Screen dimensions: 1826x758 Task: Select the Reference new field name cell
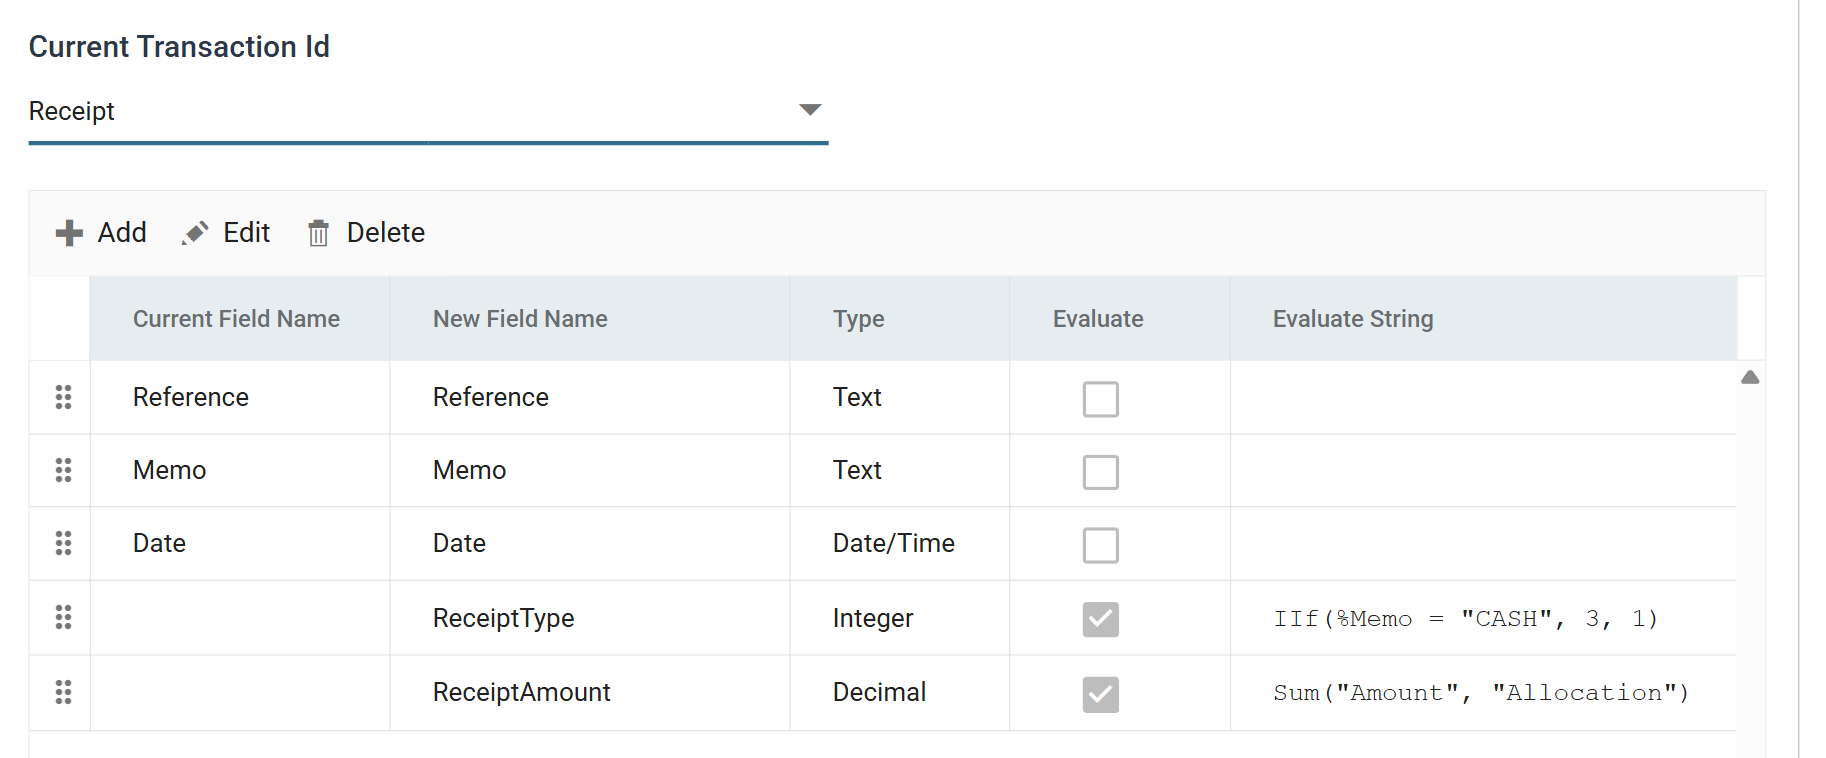point(590,397)
